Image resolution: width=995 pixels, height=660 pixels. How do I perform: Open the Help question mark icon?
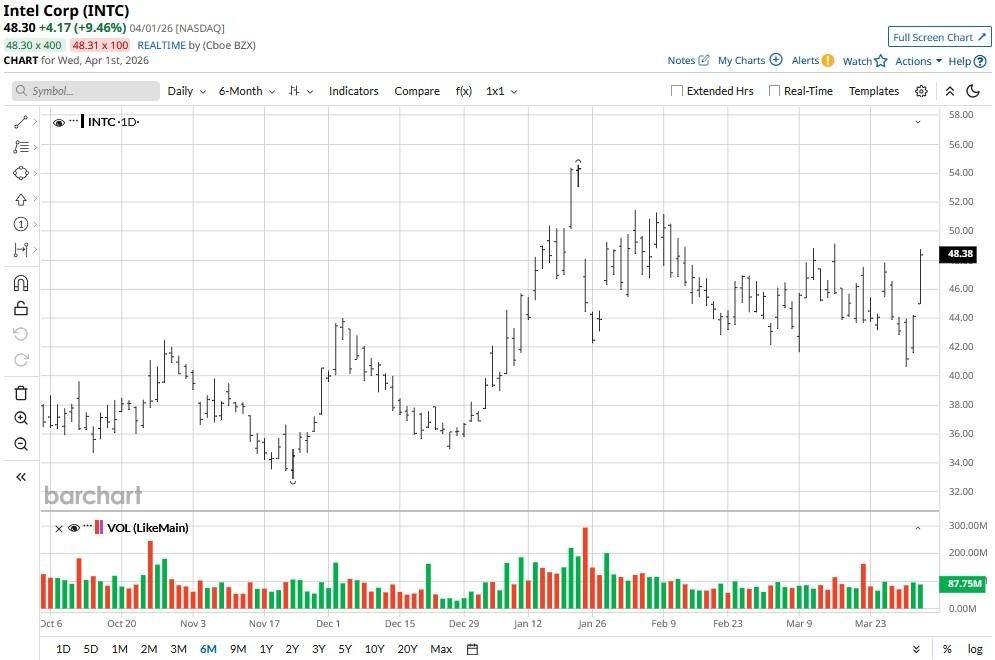980,62
